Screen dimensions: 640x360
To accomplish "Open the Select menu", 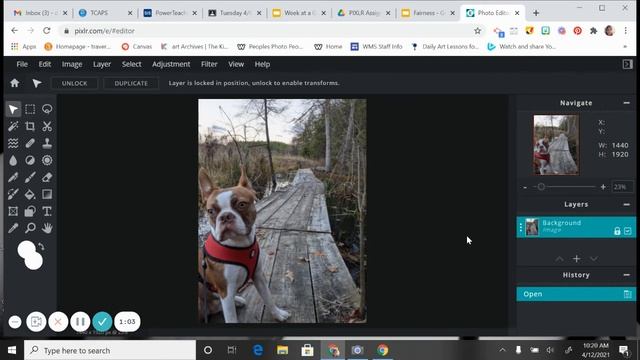I will pos(131,64).
